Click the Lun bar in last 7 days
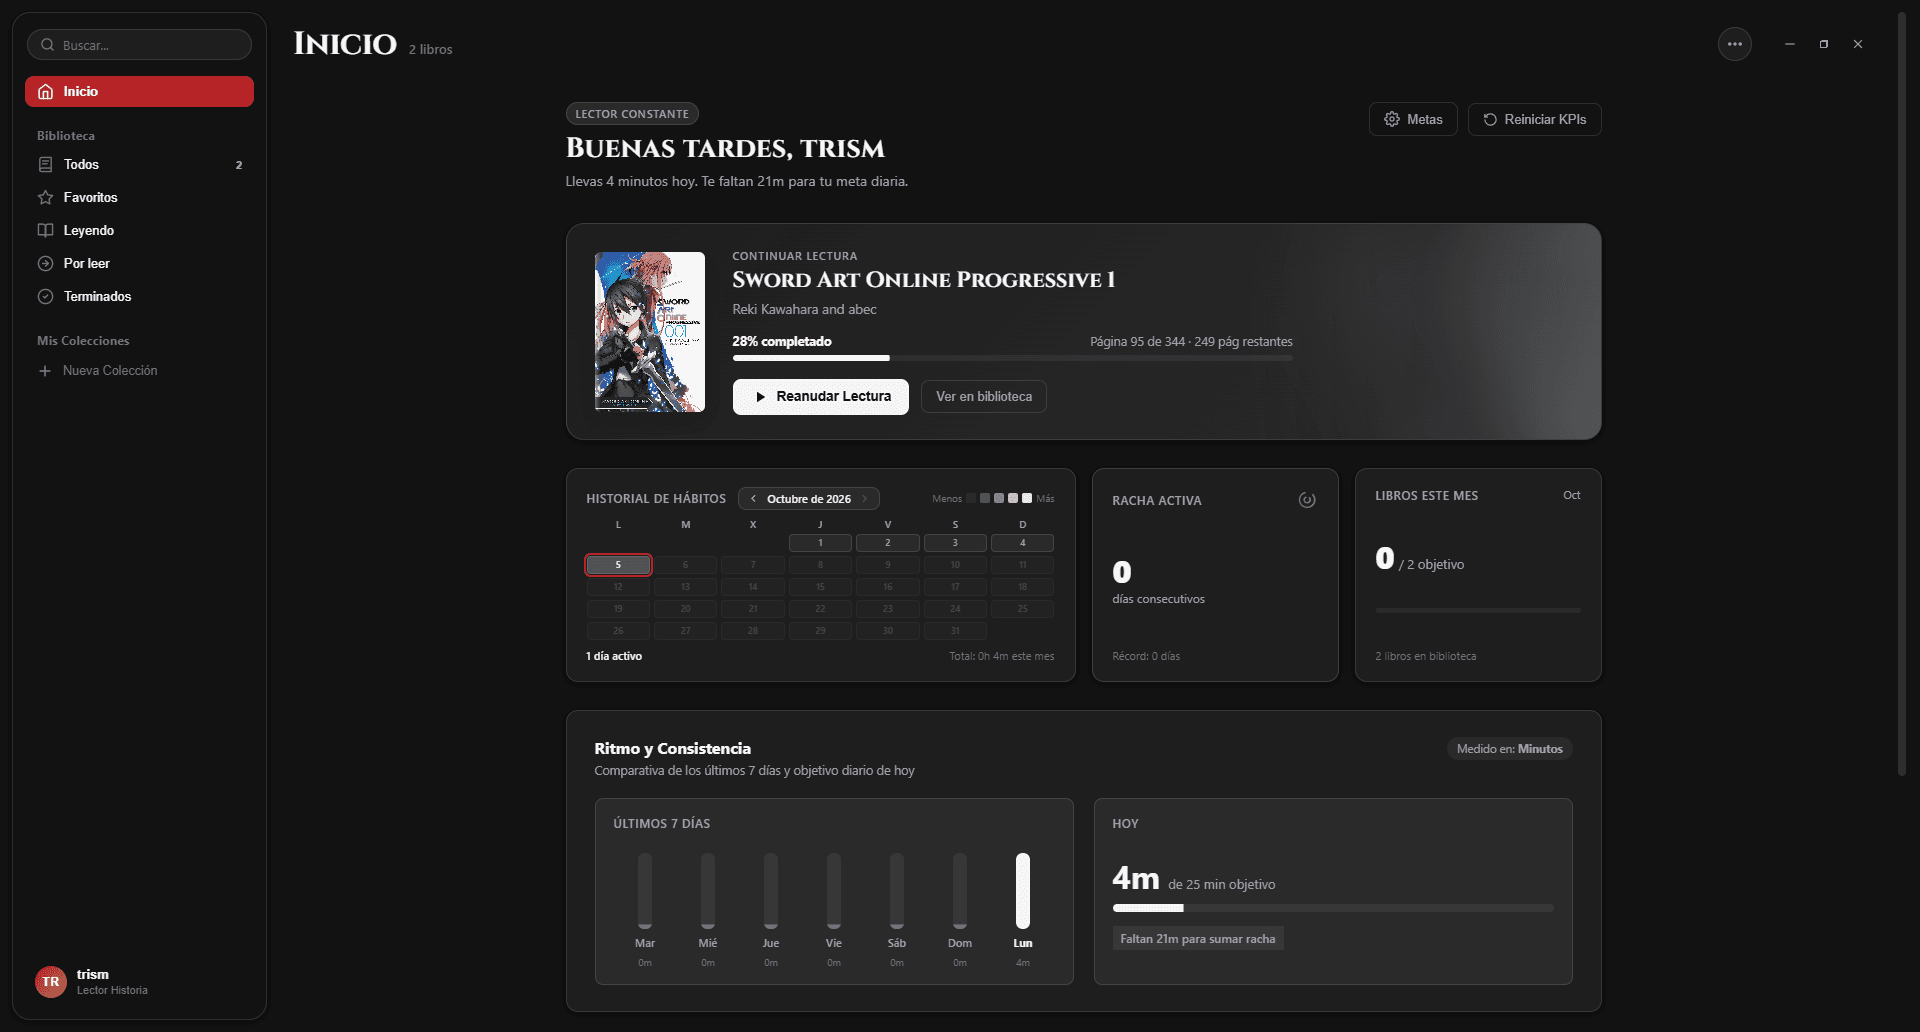 tap(1023, 891)
